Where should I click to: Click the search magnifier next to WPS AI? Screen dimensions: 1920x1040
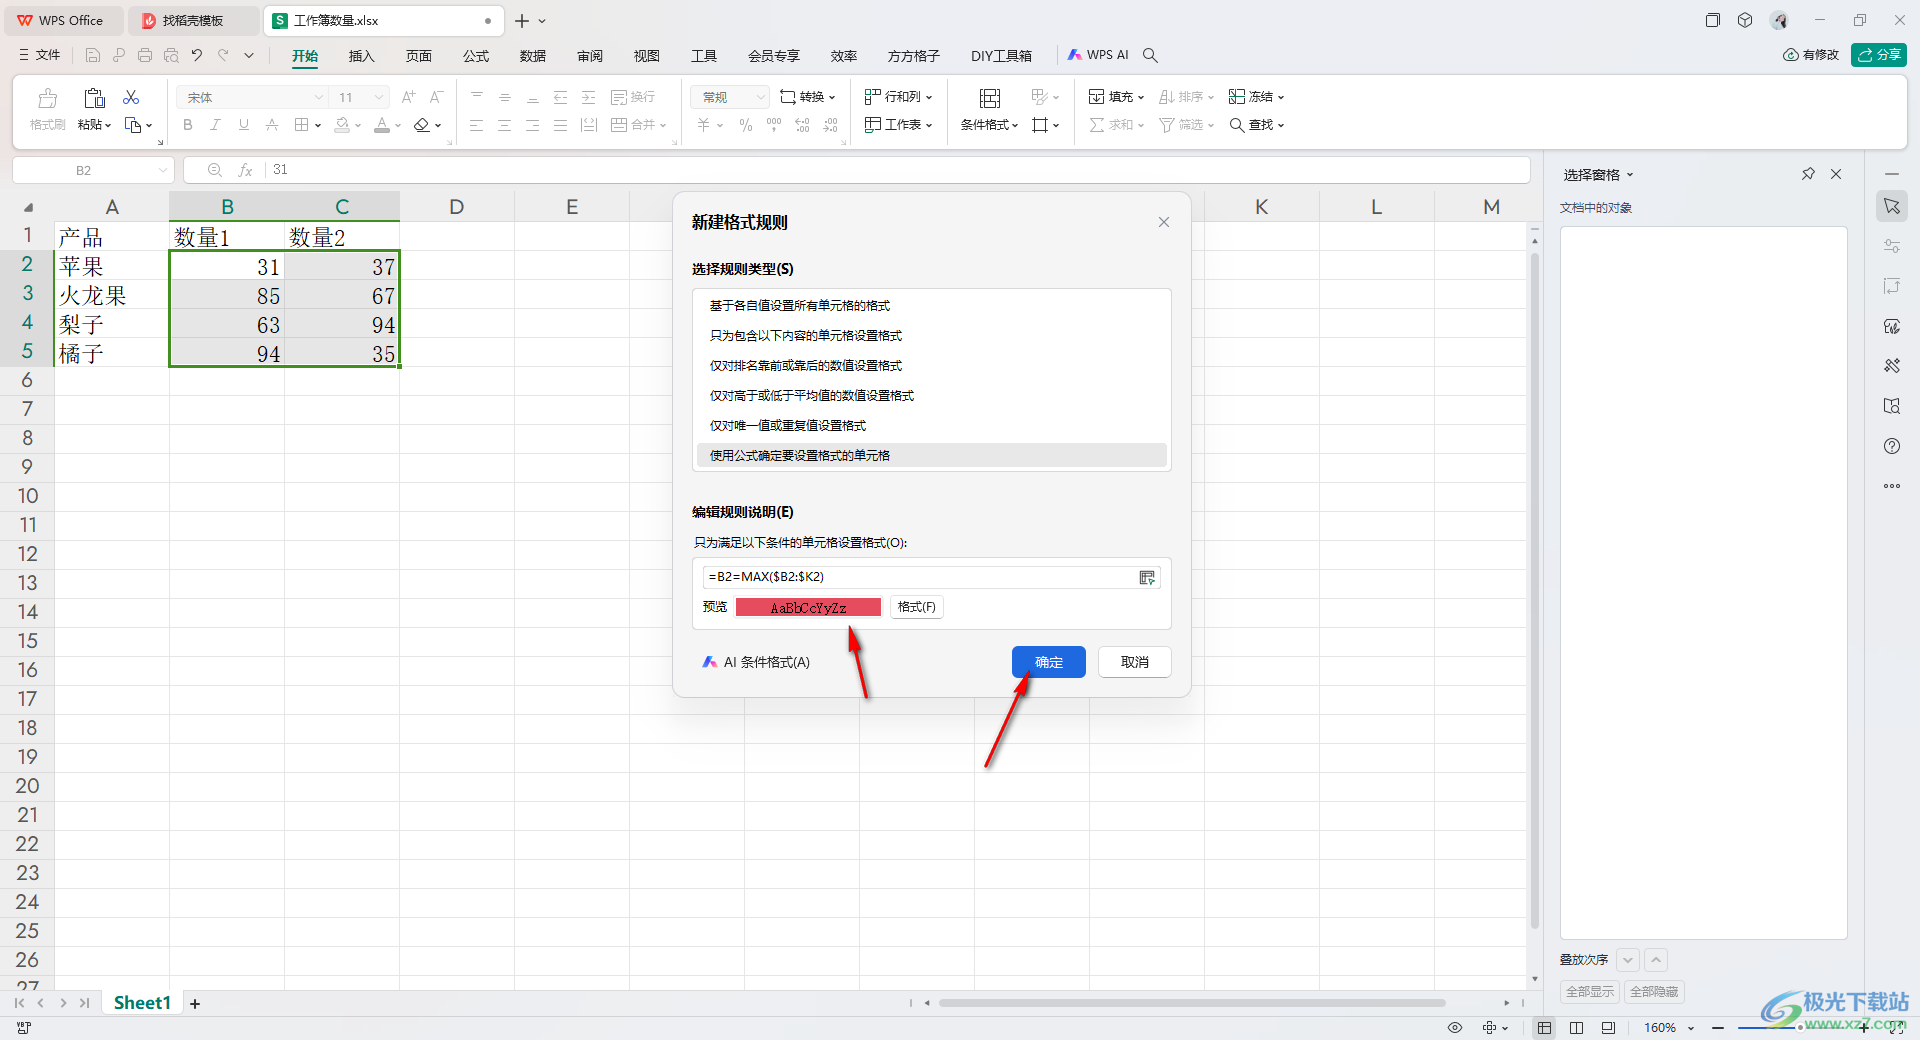pyautogui.click(x=1150, y=55)
